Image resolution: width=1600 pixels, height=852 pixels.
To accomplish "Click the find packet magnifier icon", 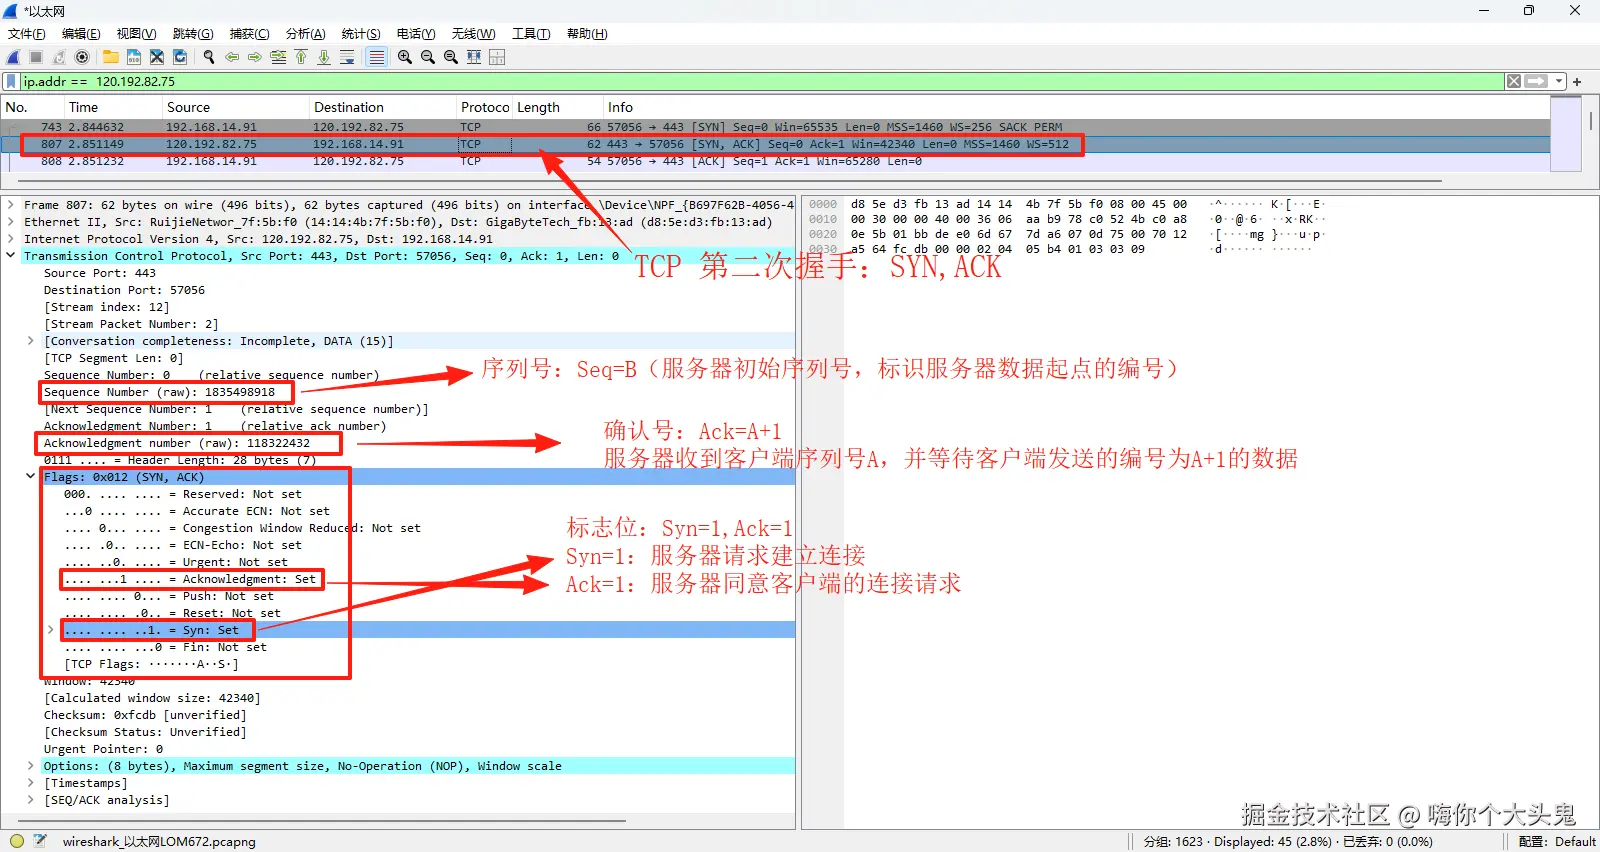I will [x=209, y=57].
